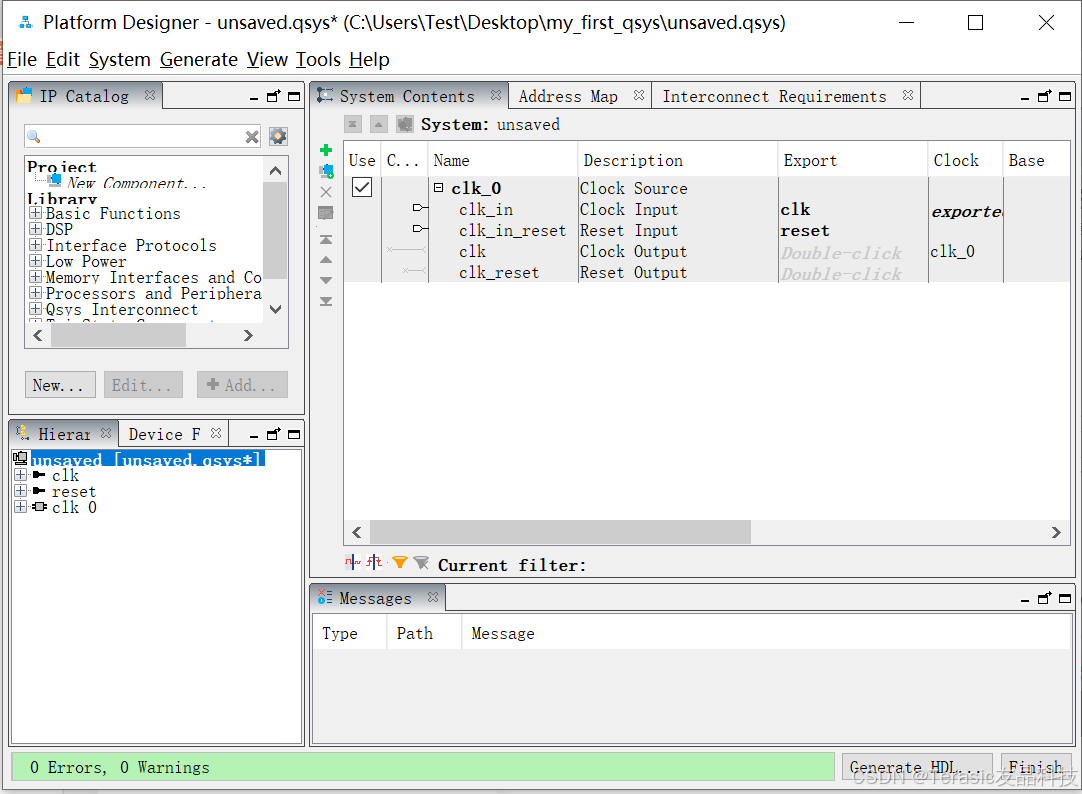
Task: Toggle the Use checkbox for clk_0
Action: 362,187
